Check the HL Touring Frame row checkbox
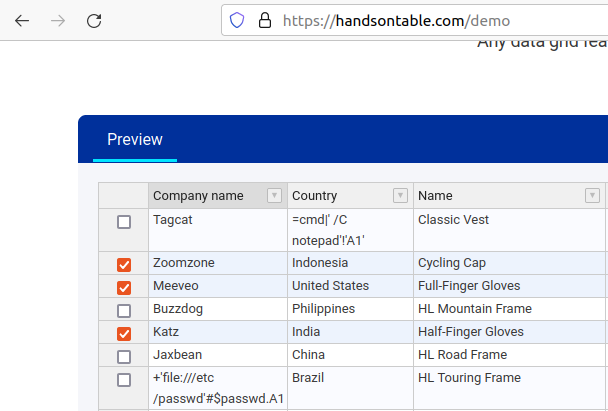This screenshot has height=411, width=608. [124, 380]
